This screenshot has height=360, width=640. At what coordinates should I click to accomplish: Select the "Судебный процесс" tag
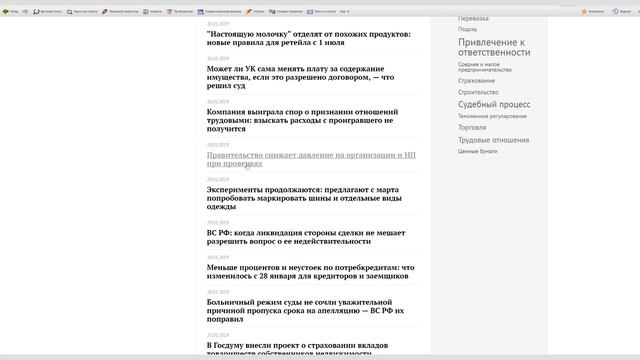[494, 104]
